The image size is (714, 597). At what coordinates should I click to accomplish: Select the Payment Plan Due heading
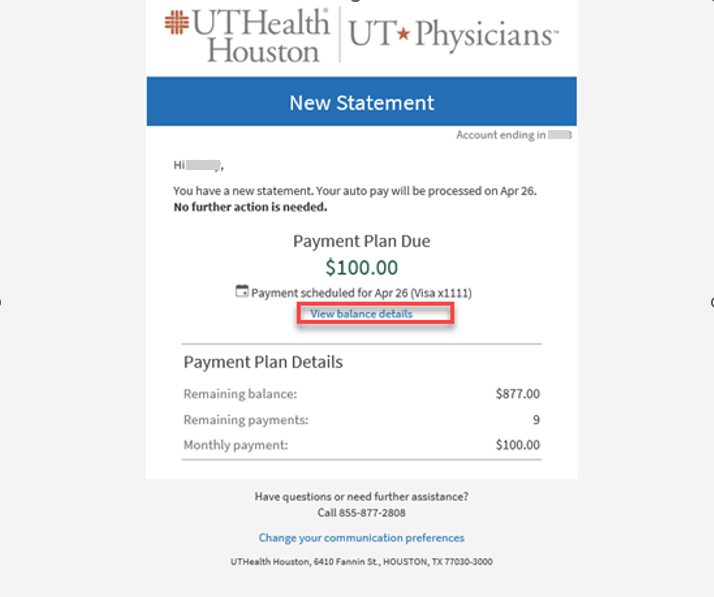tap(361, 241)
